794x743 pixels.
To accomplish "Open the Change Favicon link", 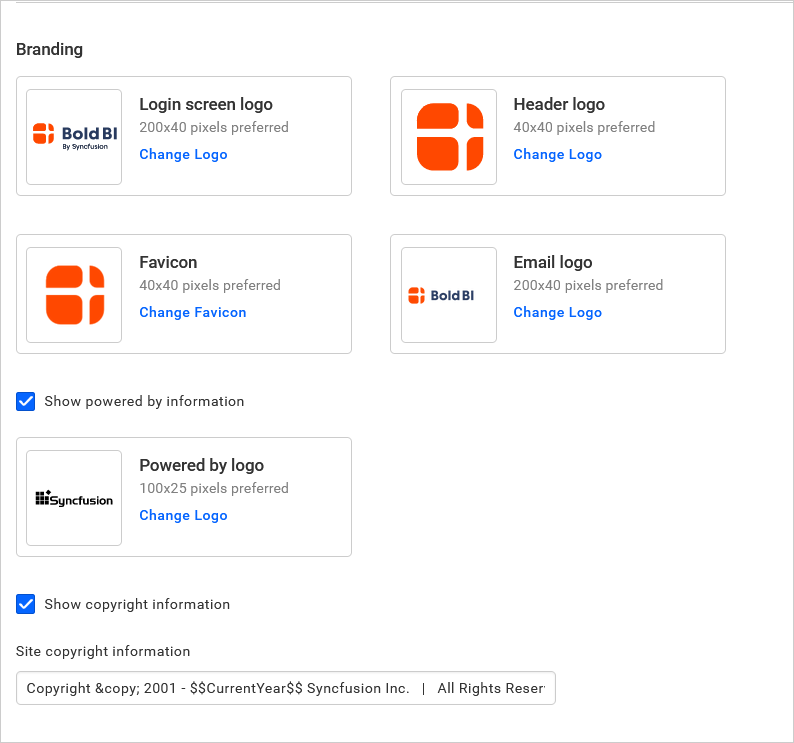I will [x=193, y=312].
